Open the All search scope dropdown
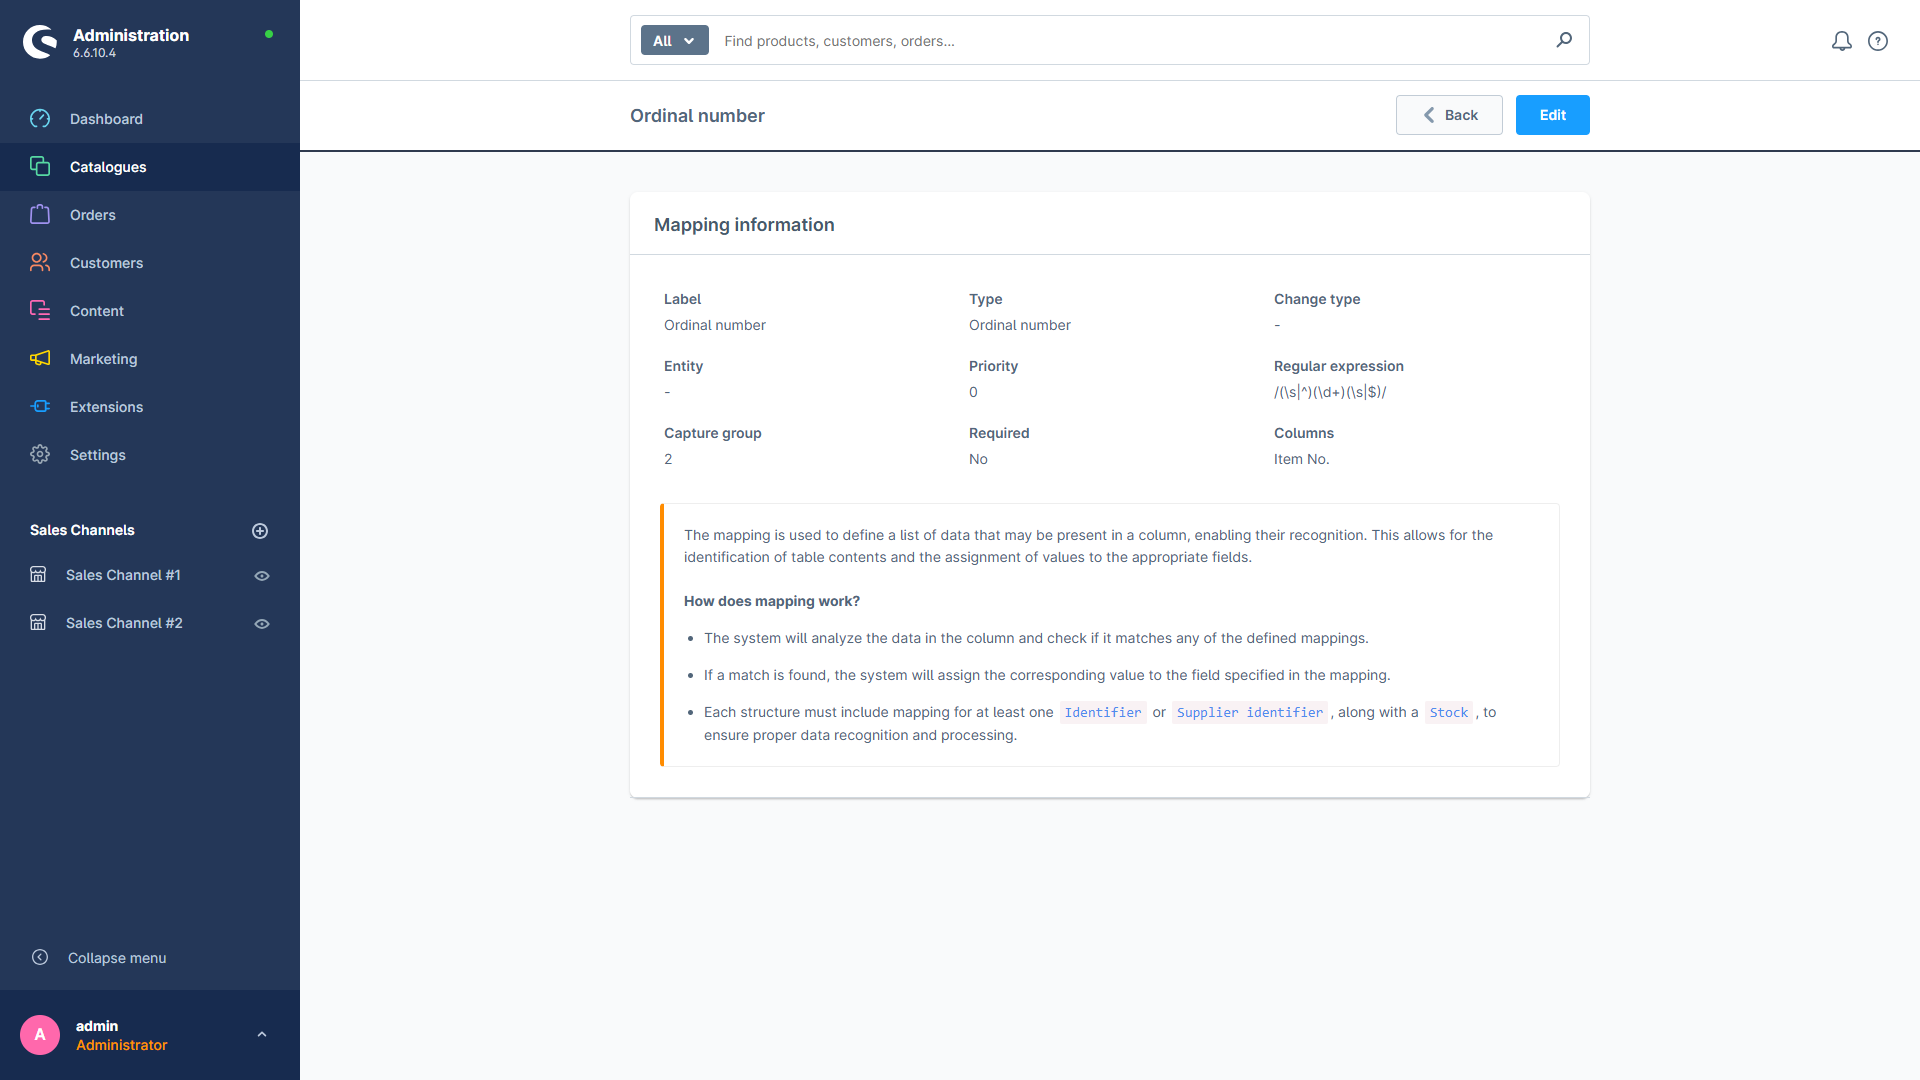 (x=675, y=41)
